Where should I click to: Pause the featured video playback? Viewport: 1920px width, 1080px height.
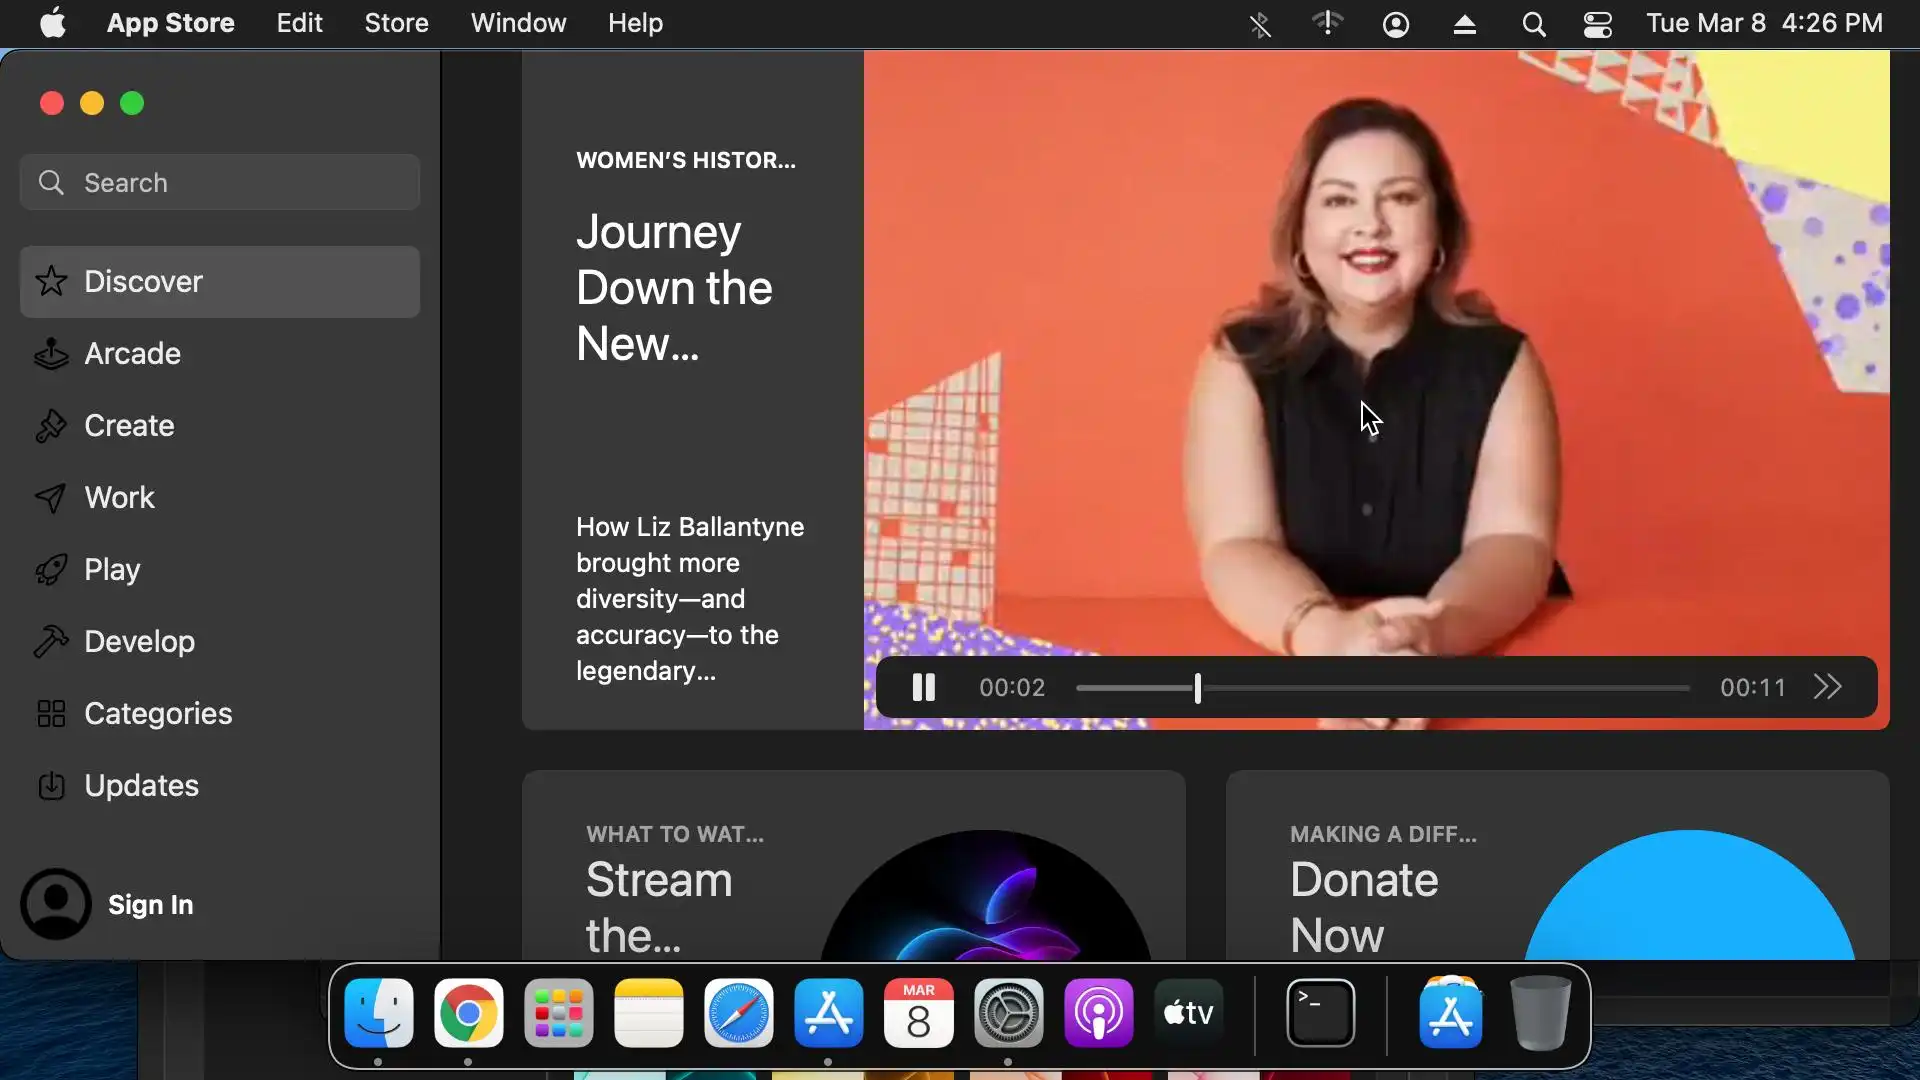pos(923,688)
